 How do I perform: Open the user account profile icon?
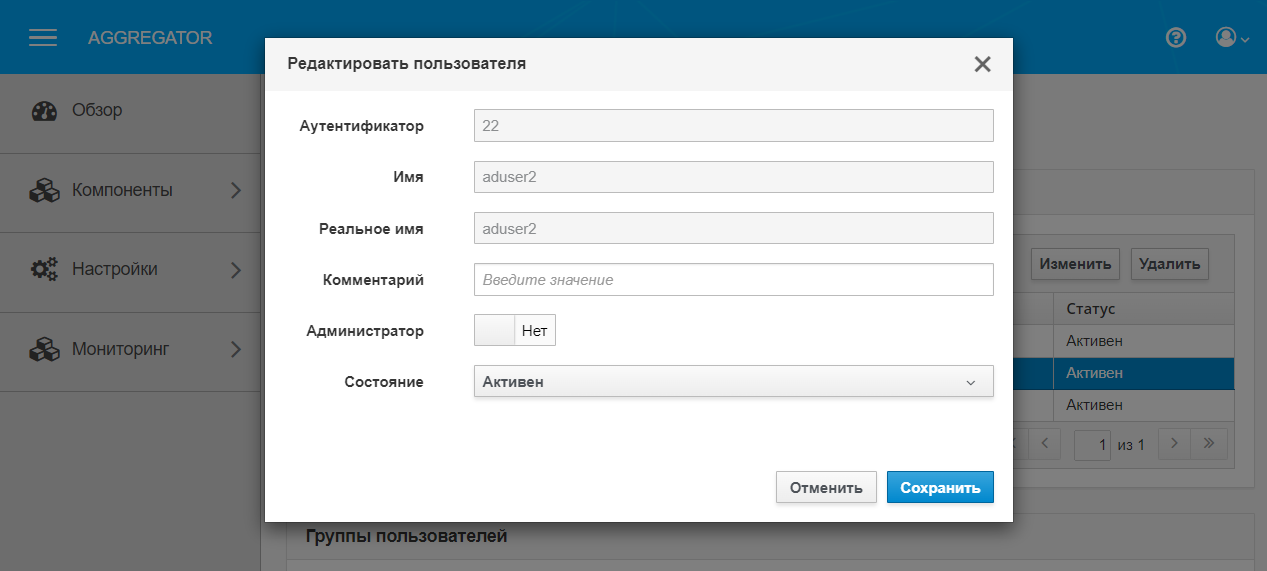click(x=1226, y=37)
